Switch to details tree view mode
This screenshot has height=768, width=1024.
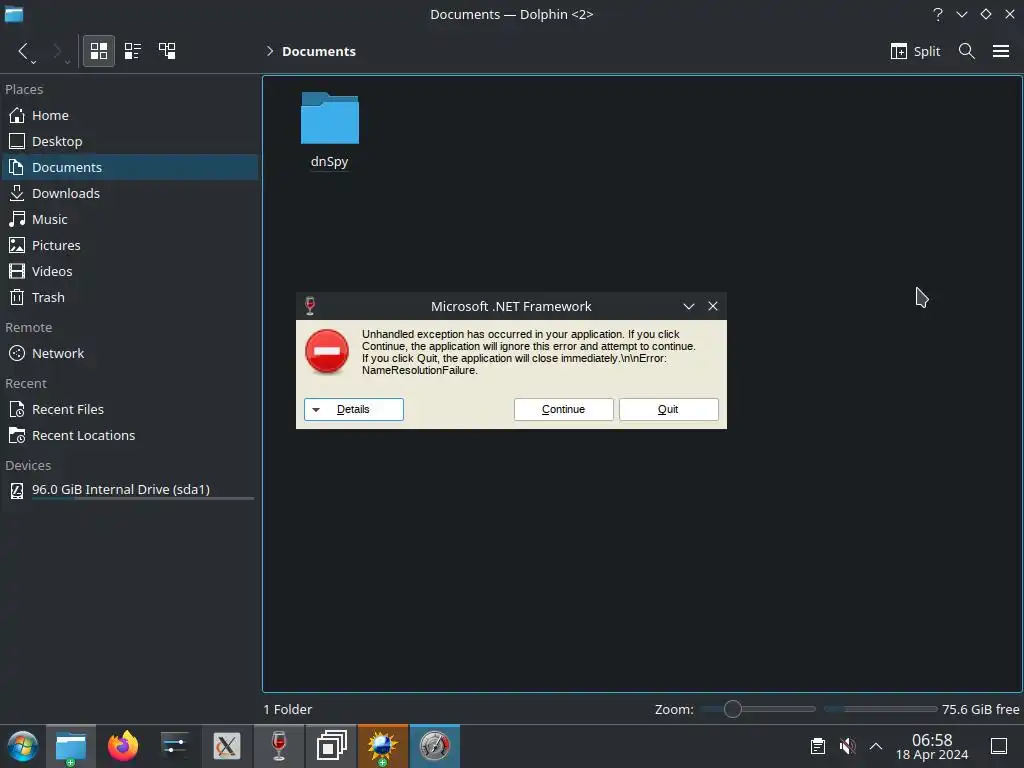coord(167,51)
